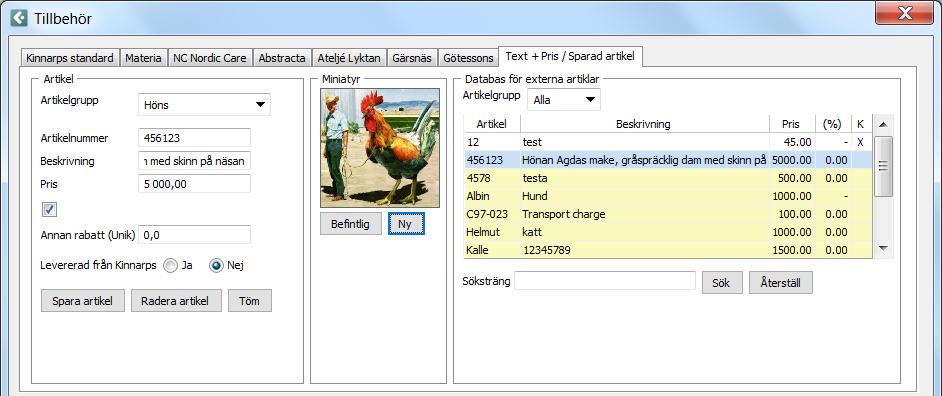The image size is (942, 396).
Task: Click the rooster miniature image
Action: 380,148
